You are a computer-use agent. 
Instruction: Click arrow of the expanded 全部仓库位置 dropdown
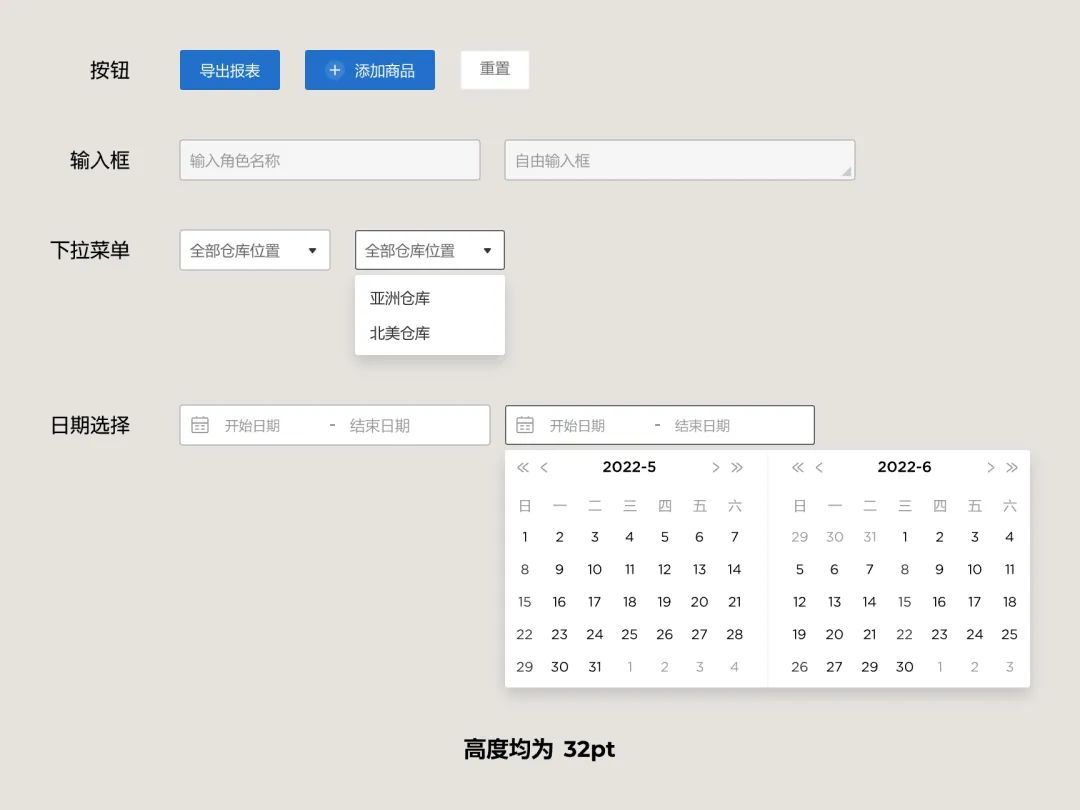pyautogui.click(x=488, y=251)
